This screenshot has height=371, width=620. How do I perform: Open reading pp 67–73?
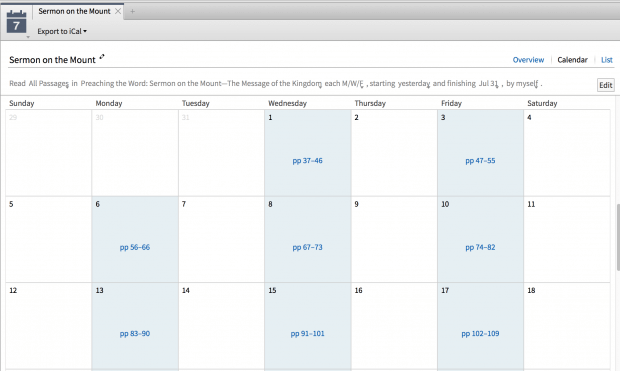307,247
